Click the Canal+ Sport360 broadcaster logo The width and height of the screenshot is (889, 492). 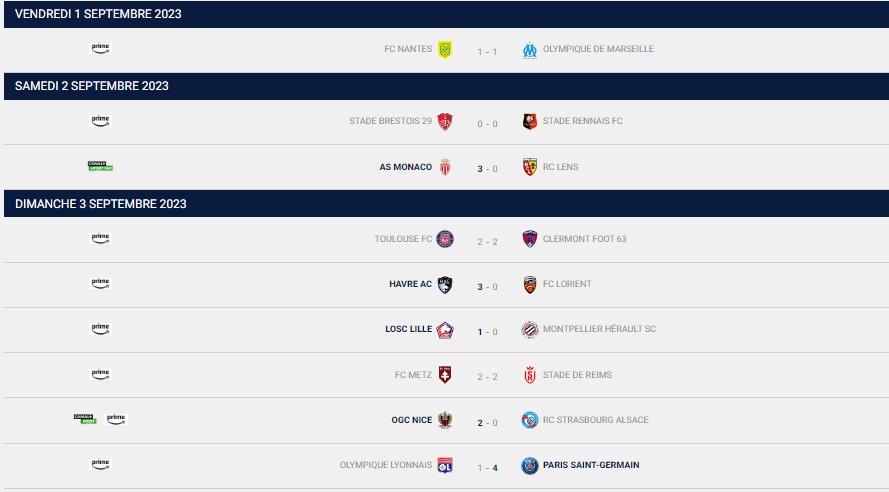[x=100, y=166]
